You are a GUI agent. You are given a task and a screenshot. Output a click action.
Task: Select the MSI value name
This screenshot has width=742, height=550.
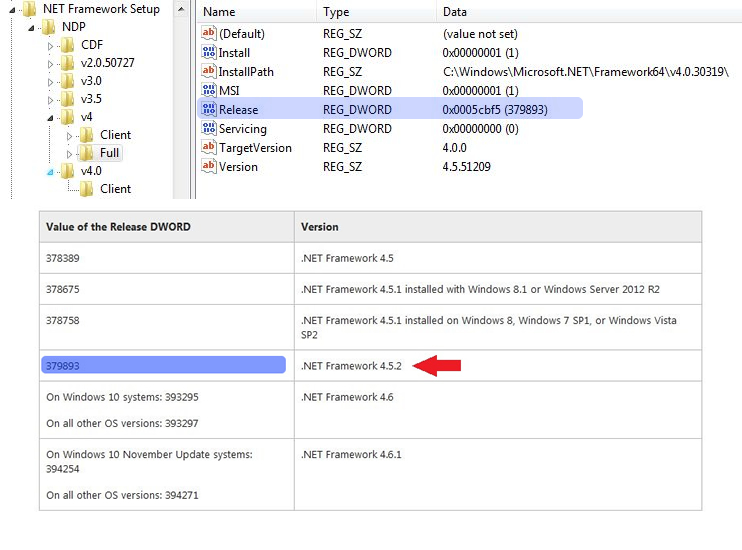coord(229,90)
